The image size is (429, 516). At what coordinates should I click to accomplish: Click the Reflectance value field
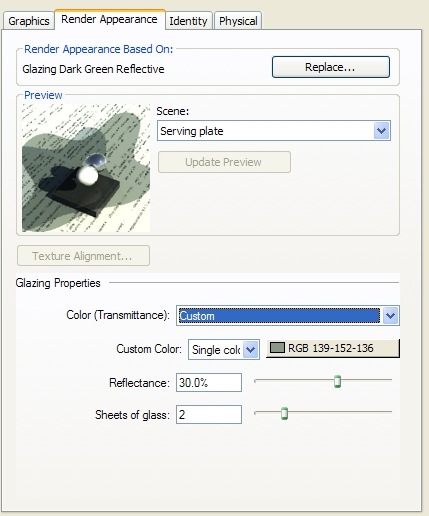tap(209, 382)
